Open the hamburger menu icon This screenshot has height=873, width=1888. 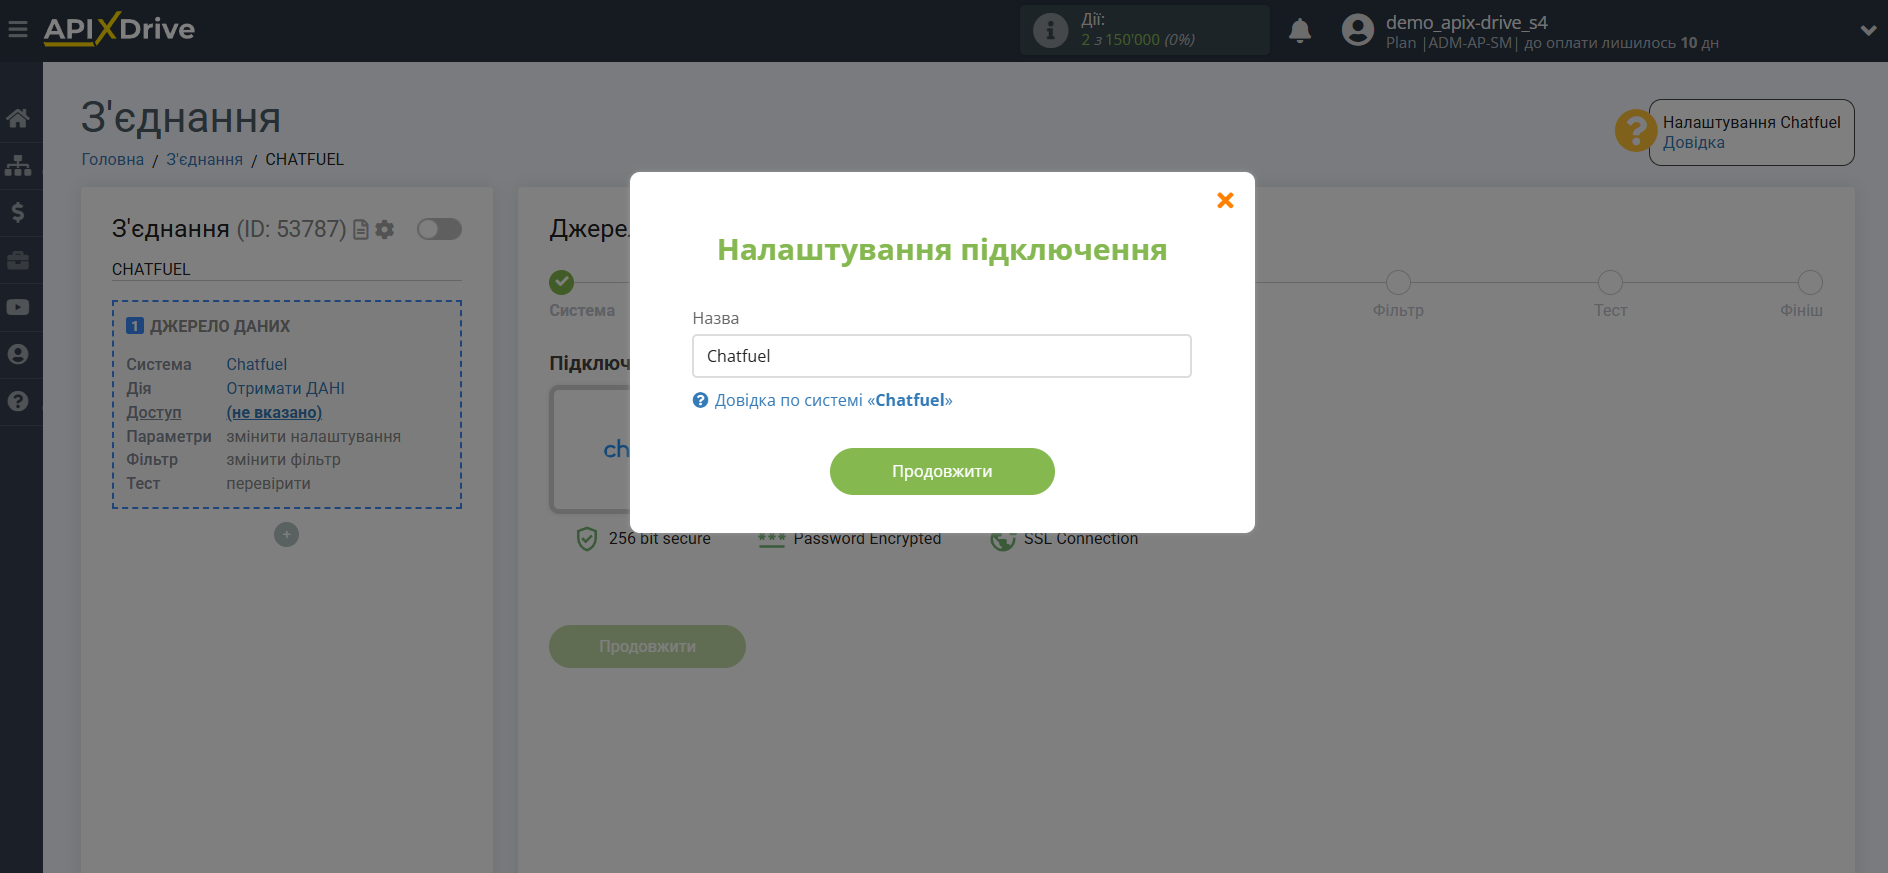pyautogui.click(x=18, y=30)
